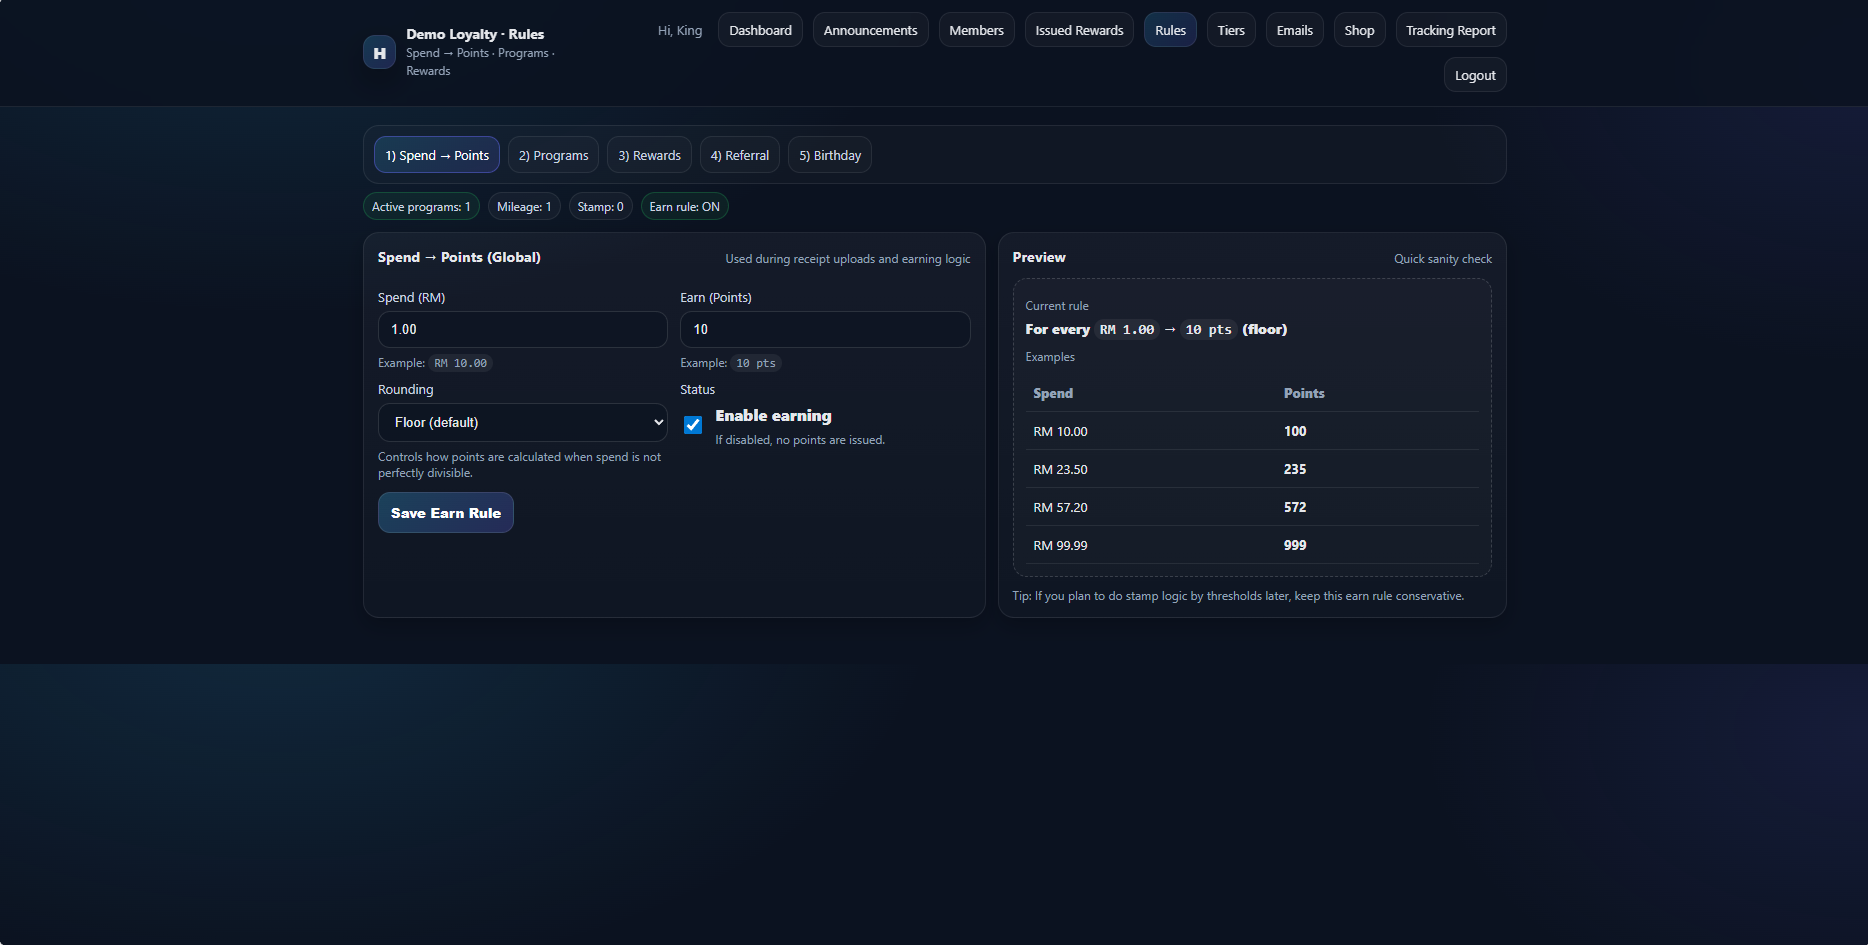Click the Spend → Points (Global) heading
The image size is (1868, 945).
pos(459,257)
